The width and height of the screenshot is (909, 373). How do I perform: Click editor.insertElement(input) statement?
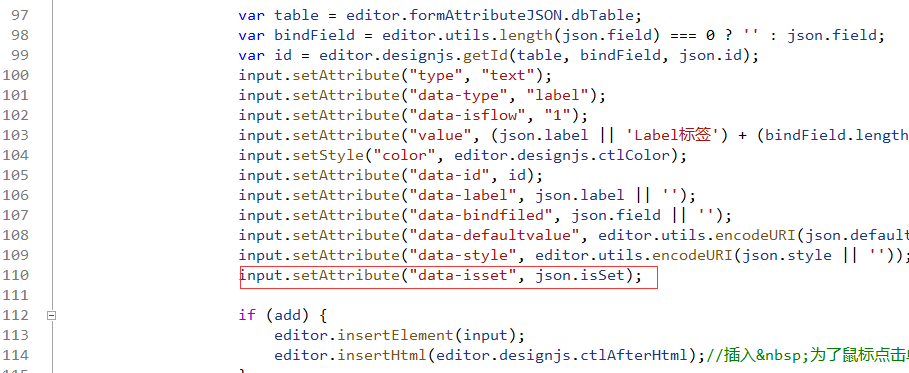click(399, 335)
